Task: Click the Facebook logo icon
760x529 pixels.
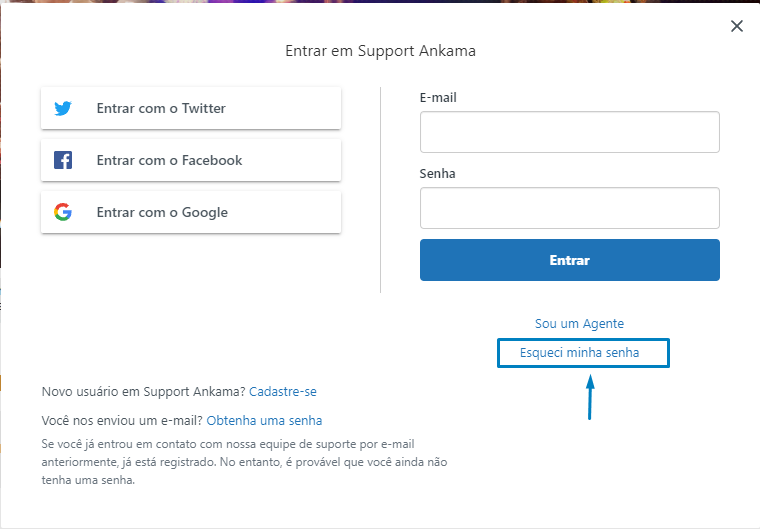Action: pyautogui.click(x=63, y=160)
